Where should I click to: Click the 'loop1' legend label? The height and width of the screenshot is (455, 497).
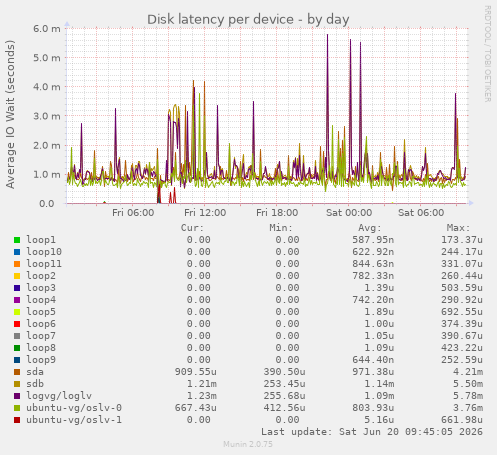41,240
